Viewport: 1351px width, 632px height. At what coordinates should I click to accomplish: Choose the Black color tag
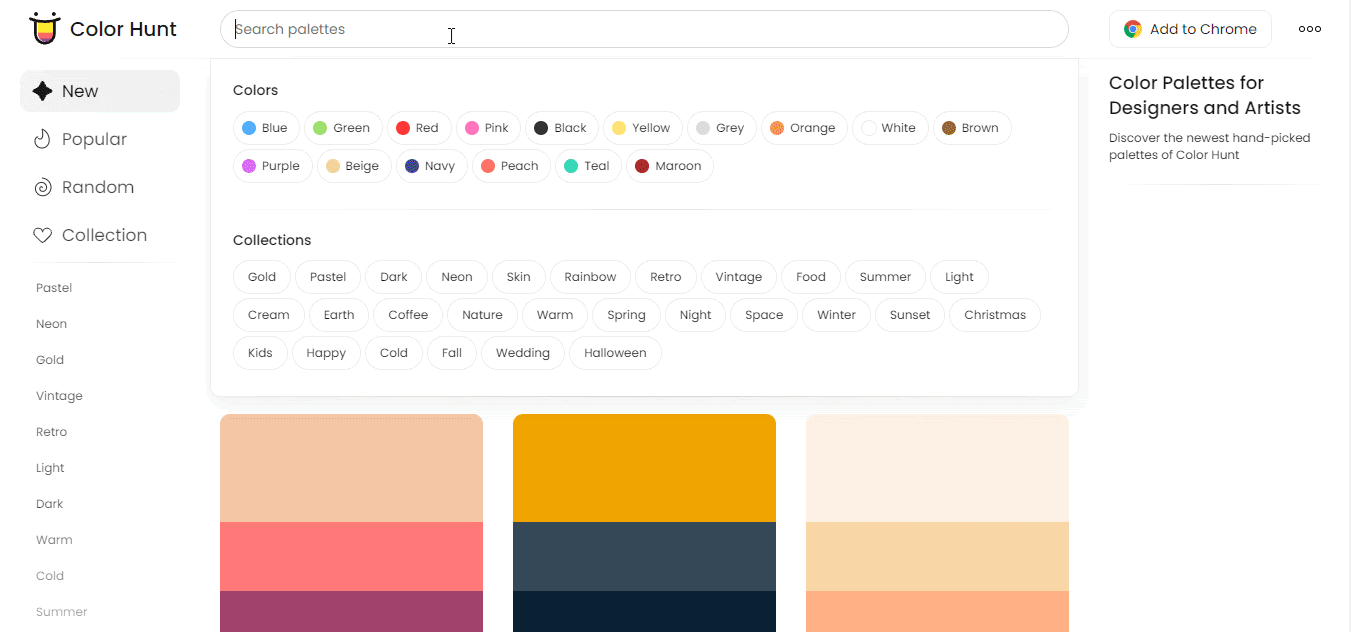tap(562, 128)
